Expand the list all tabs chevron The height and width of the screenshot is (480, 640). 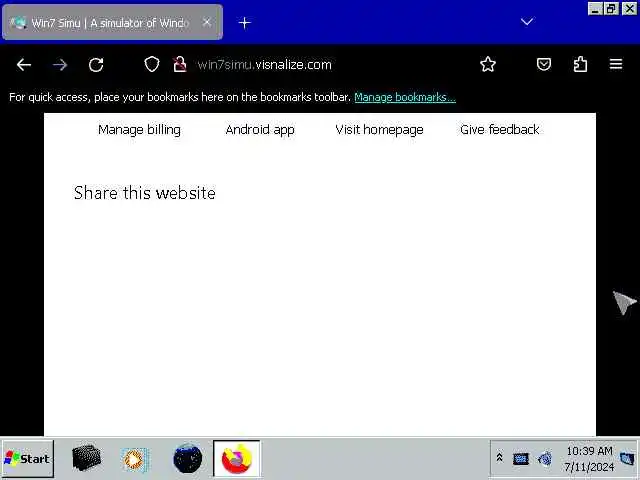coord(527,22)
